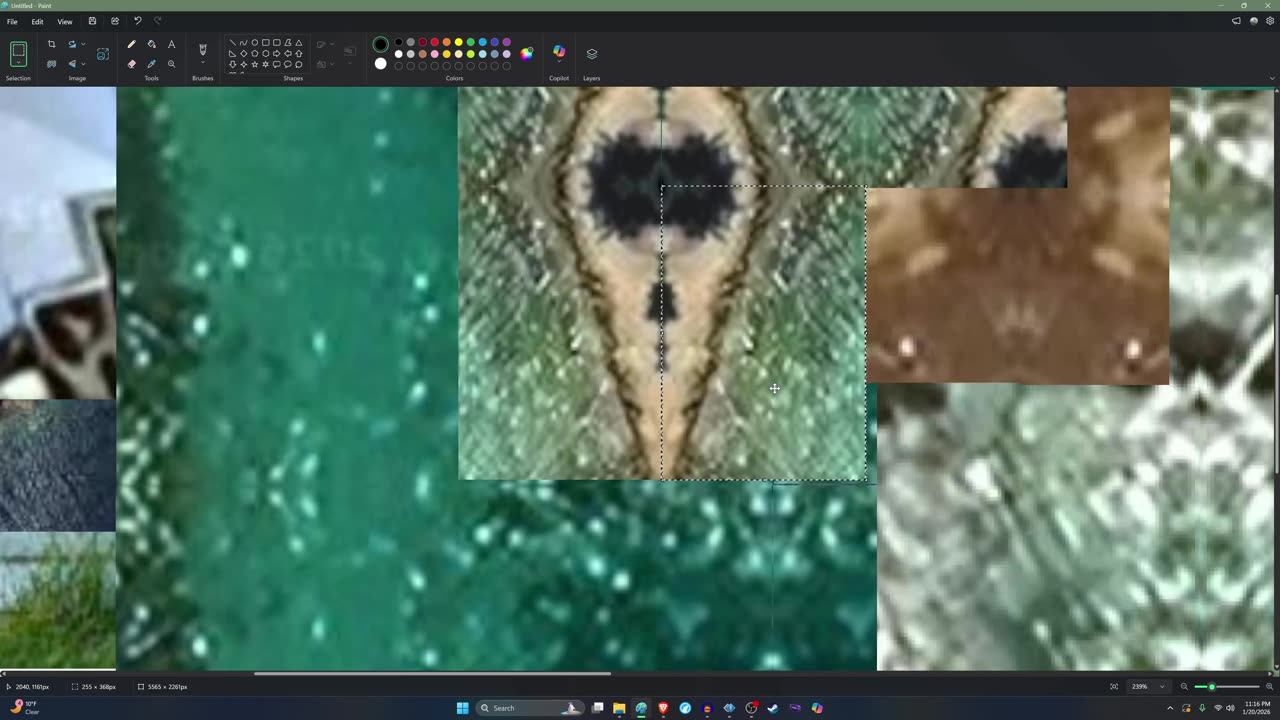
Task: Click the taskbar Search box
Action: 530,708
